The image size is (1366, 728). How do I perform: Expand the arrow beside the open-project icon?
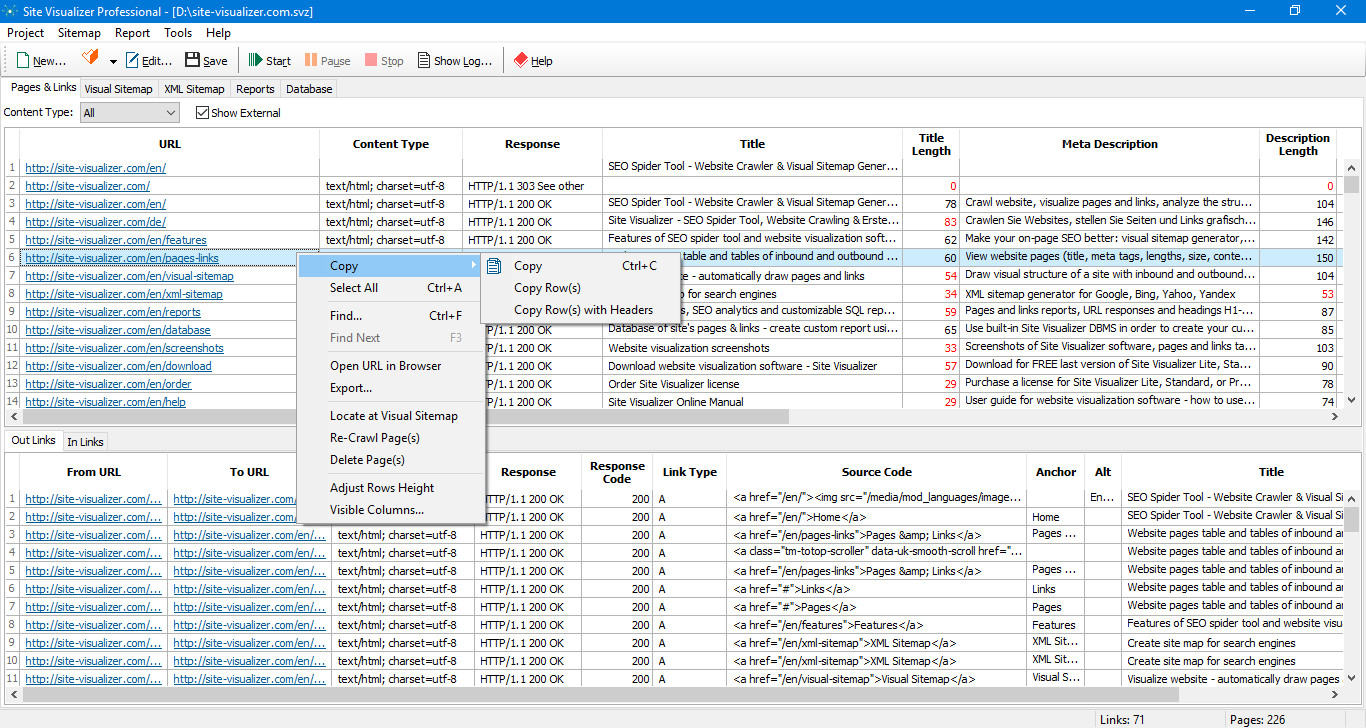[113, 62]
